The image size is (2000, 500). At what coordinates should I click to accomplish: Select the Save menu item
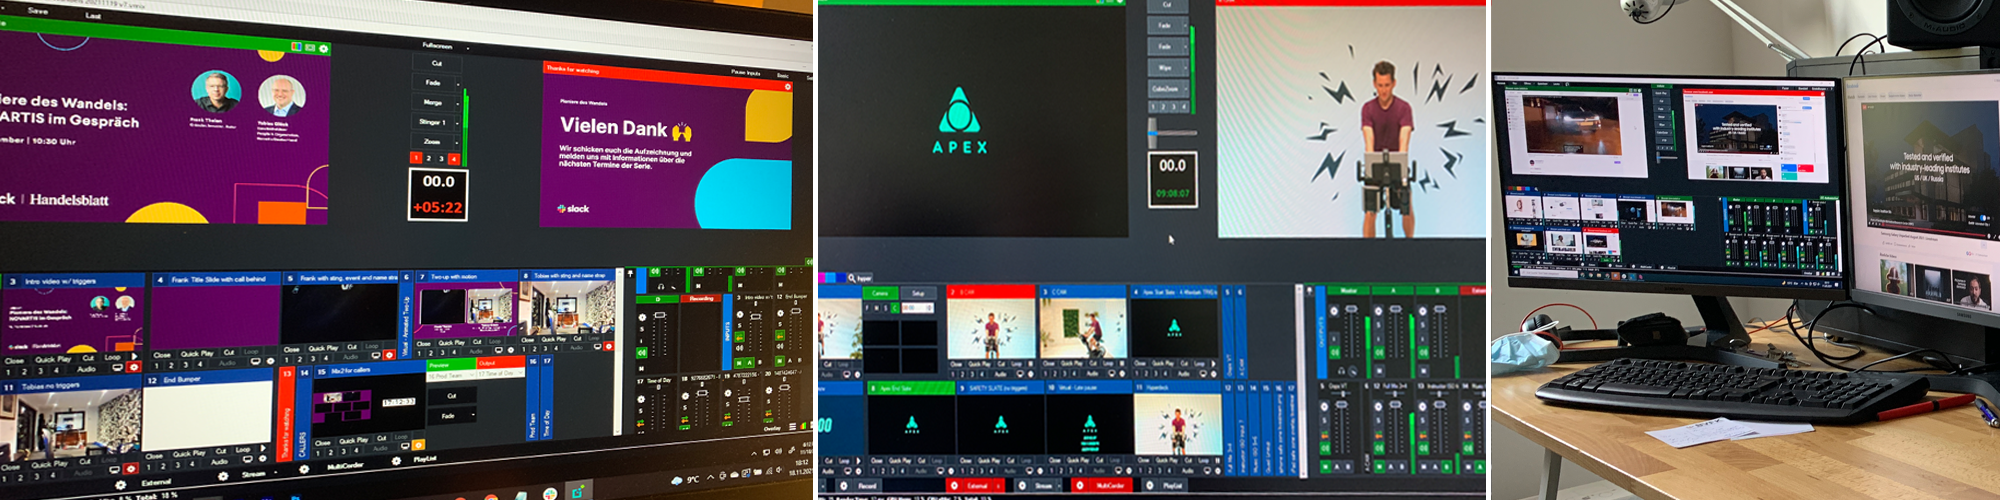38,11
